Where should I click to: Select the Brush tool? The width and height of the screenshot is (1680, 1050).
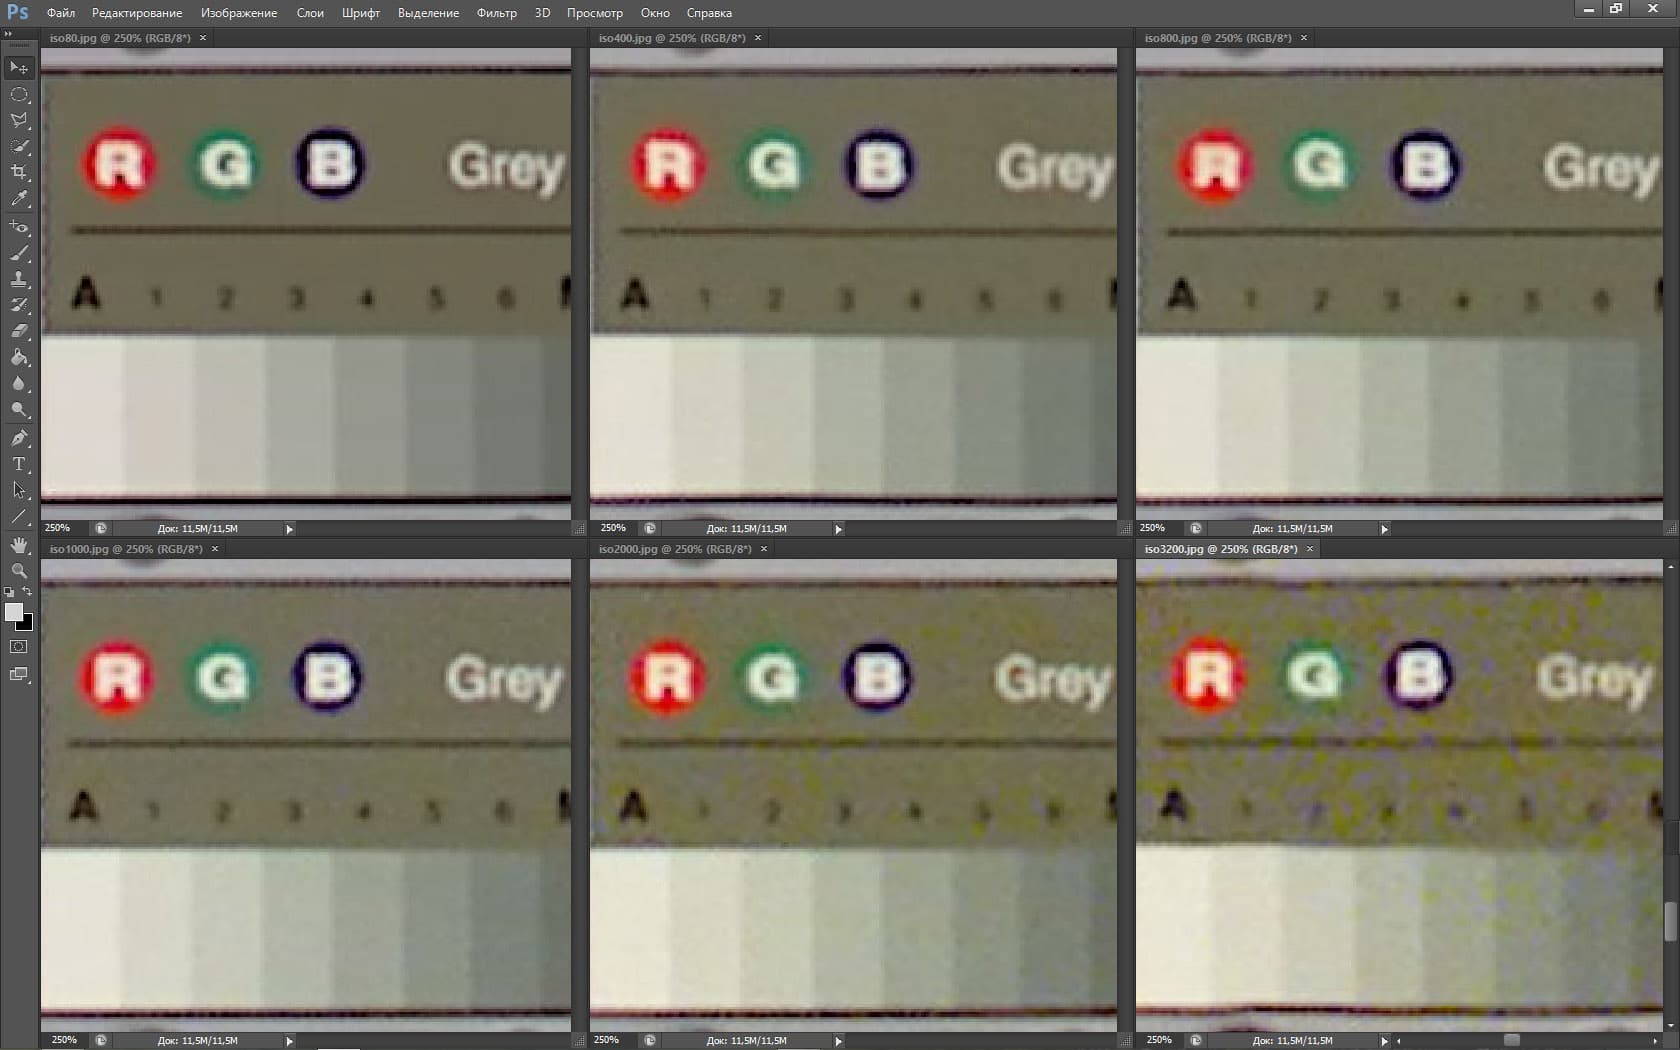[19, 253]
